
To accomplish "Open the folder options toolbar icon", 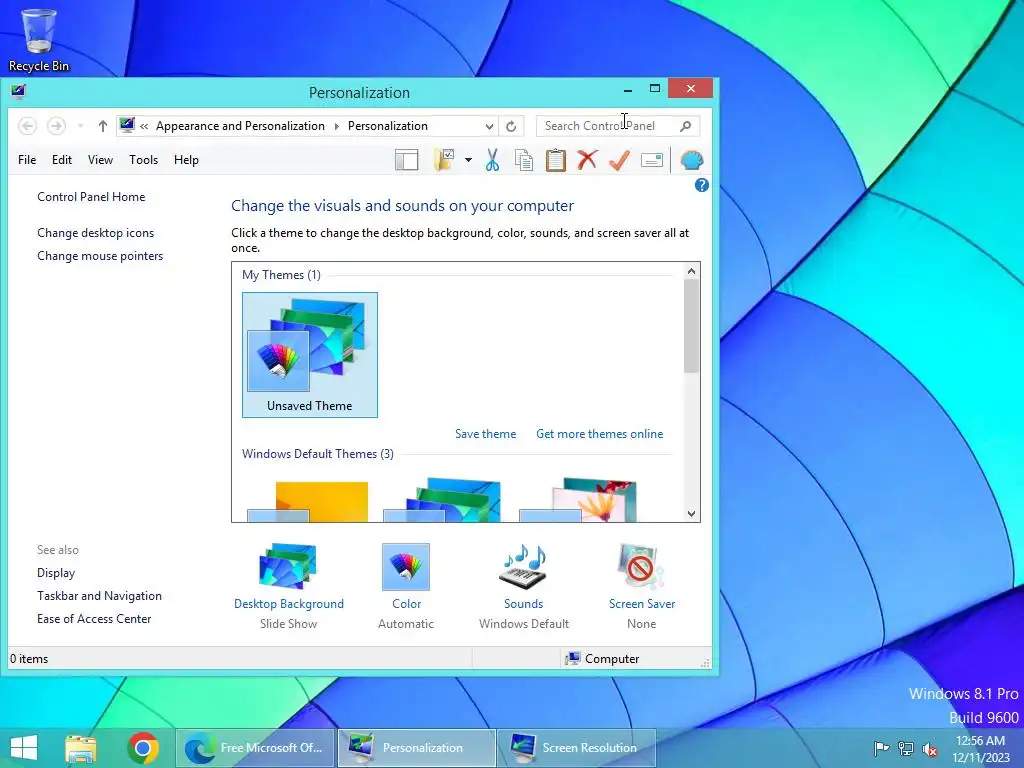I will click(444, 160).
